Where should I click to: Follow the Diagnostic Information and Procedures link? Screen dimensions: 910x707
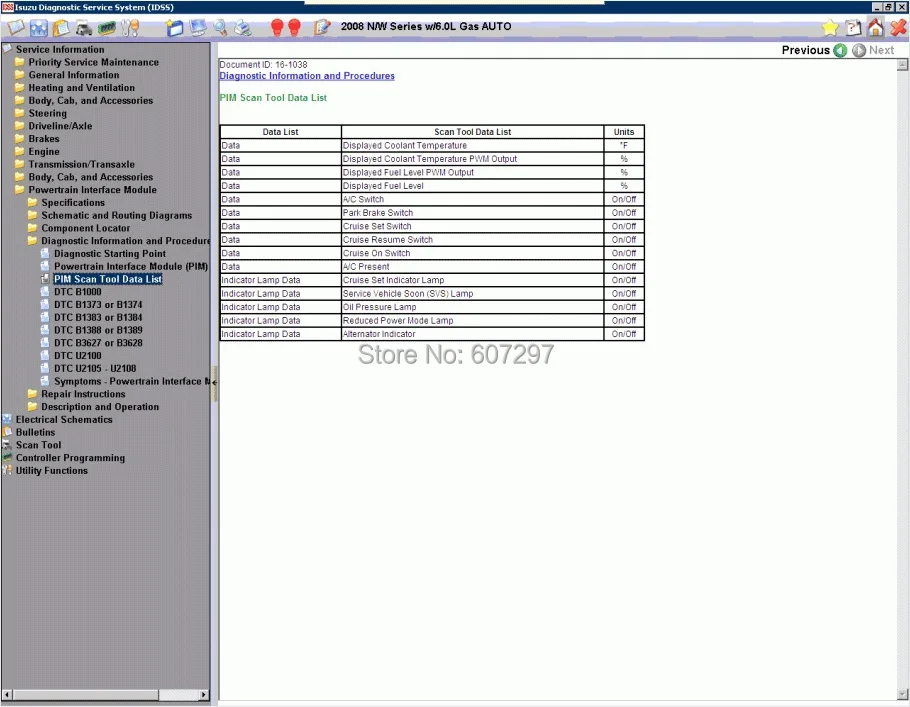tap(307, 76)
